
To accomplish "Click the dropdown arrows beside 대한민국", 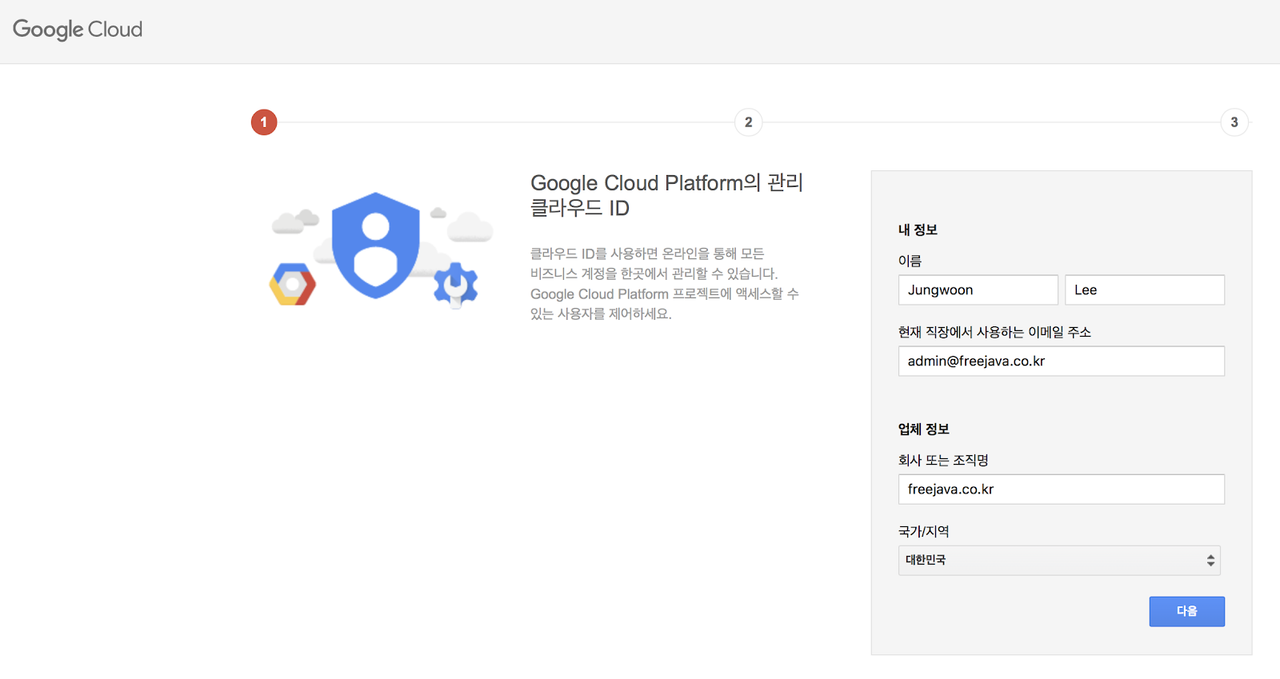I will coord(1211,560).
